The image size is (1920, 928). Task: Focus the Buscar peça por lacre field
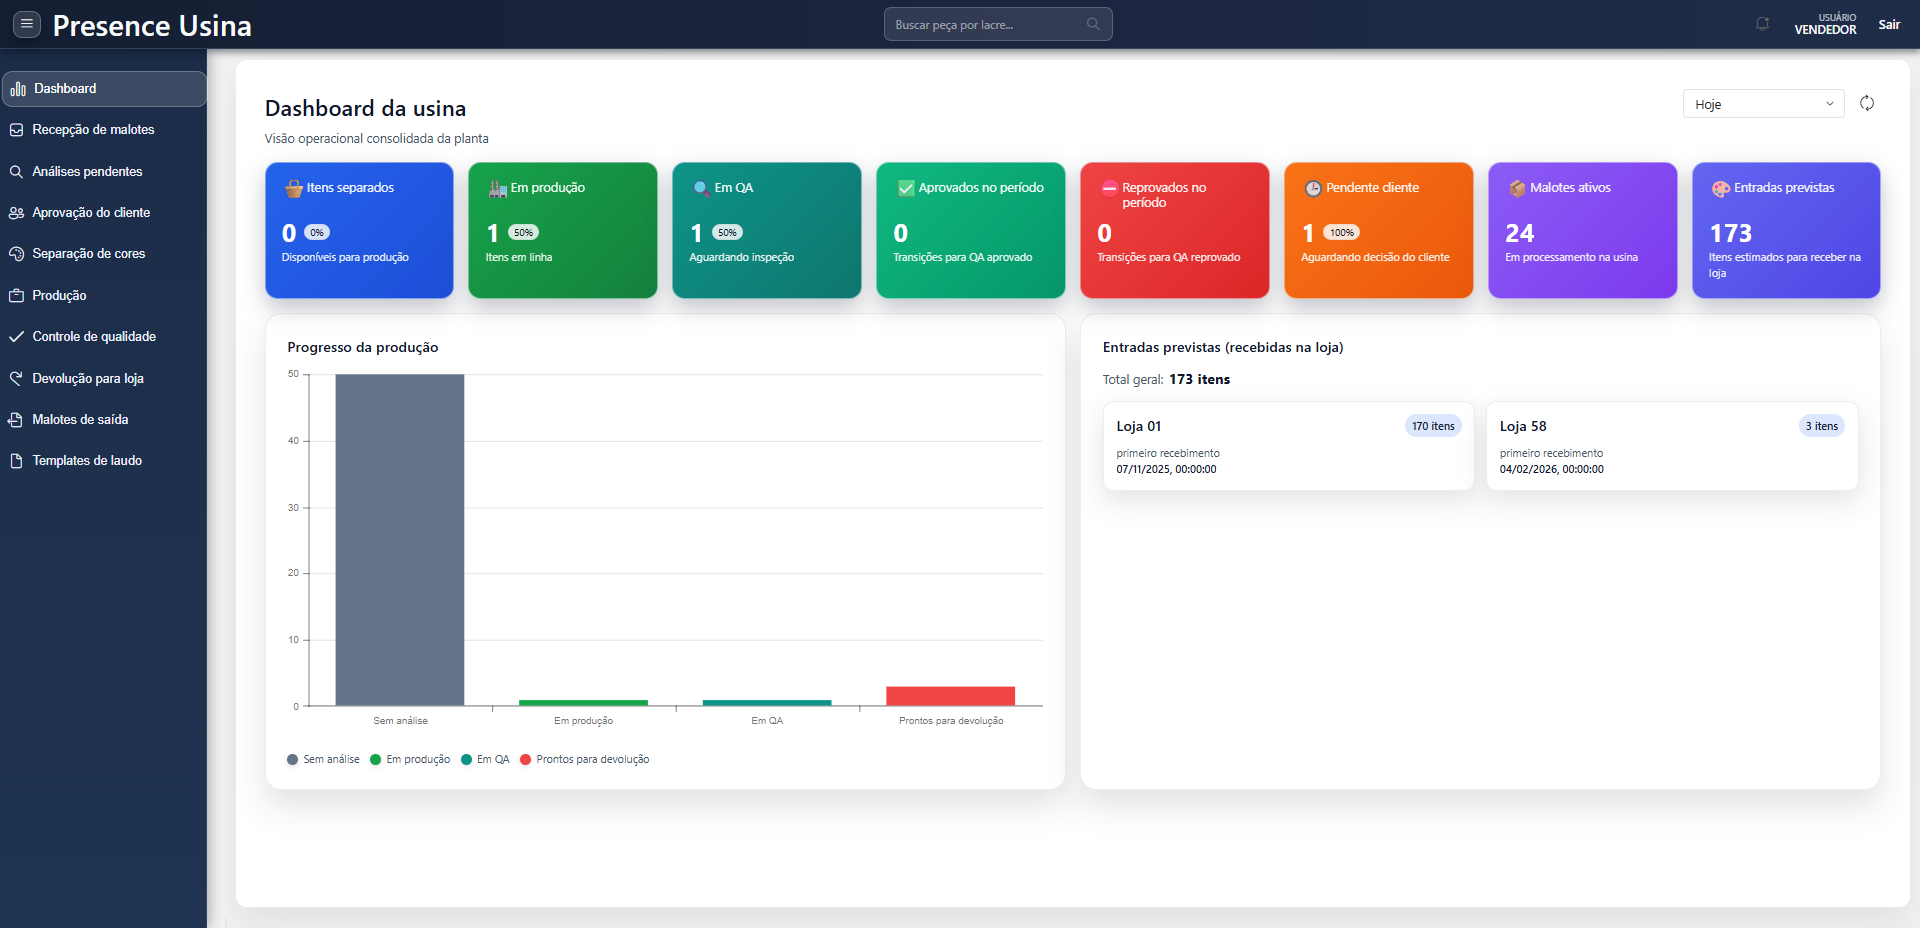pyautogui.click(x=985, y=24)
